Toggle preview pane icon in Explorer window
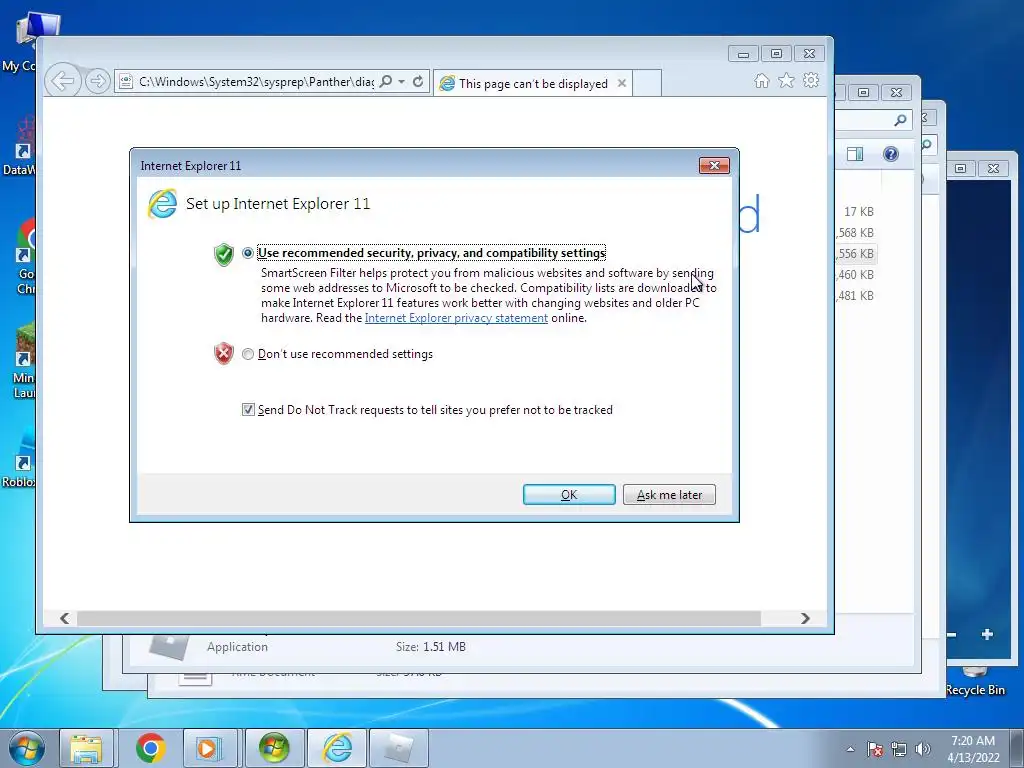The width and height of the screenshot is (1024, 768). [855, 153]
